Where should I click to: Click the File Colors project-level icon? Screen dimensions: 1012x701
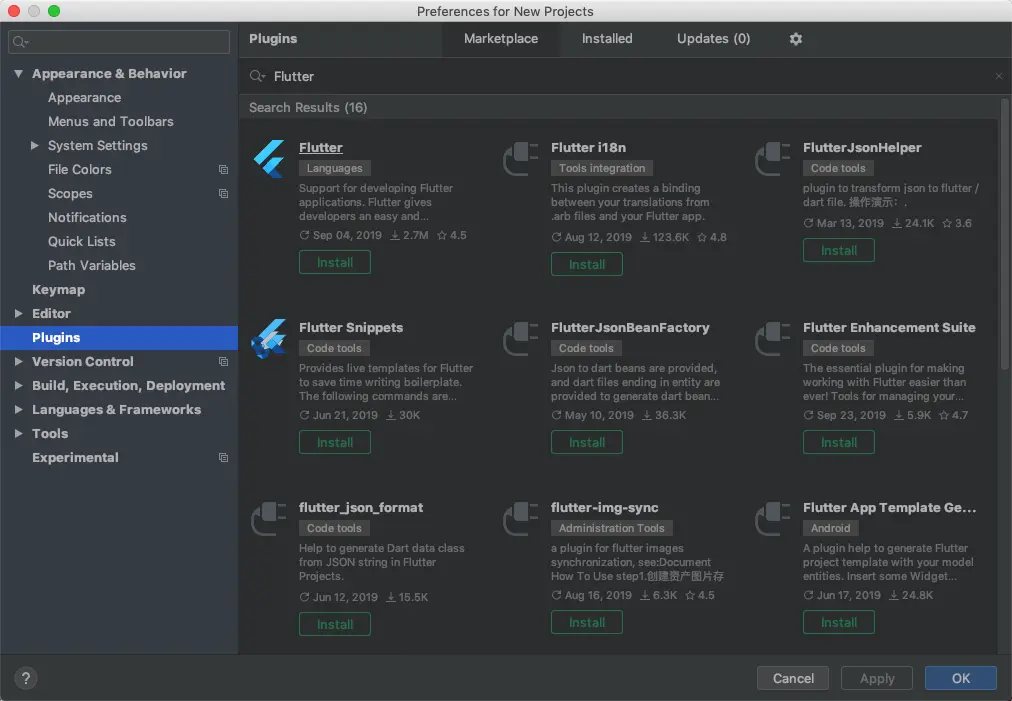[x=223, y=169]
